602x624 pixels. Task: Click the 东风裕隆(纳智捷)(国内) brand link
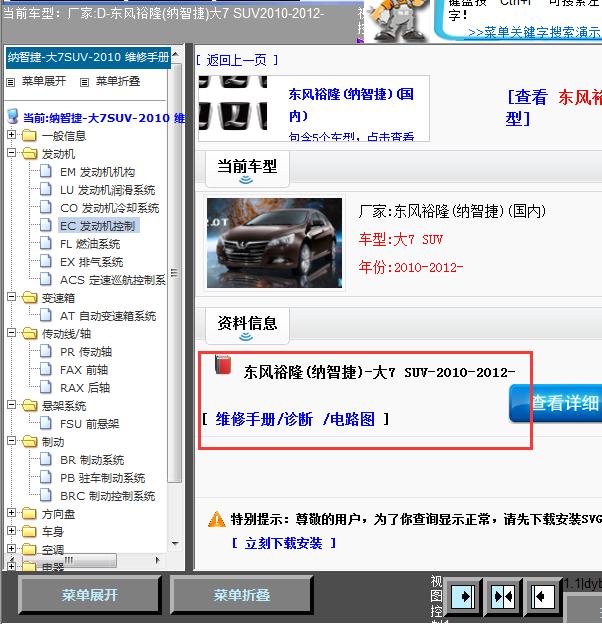point(351,105)
